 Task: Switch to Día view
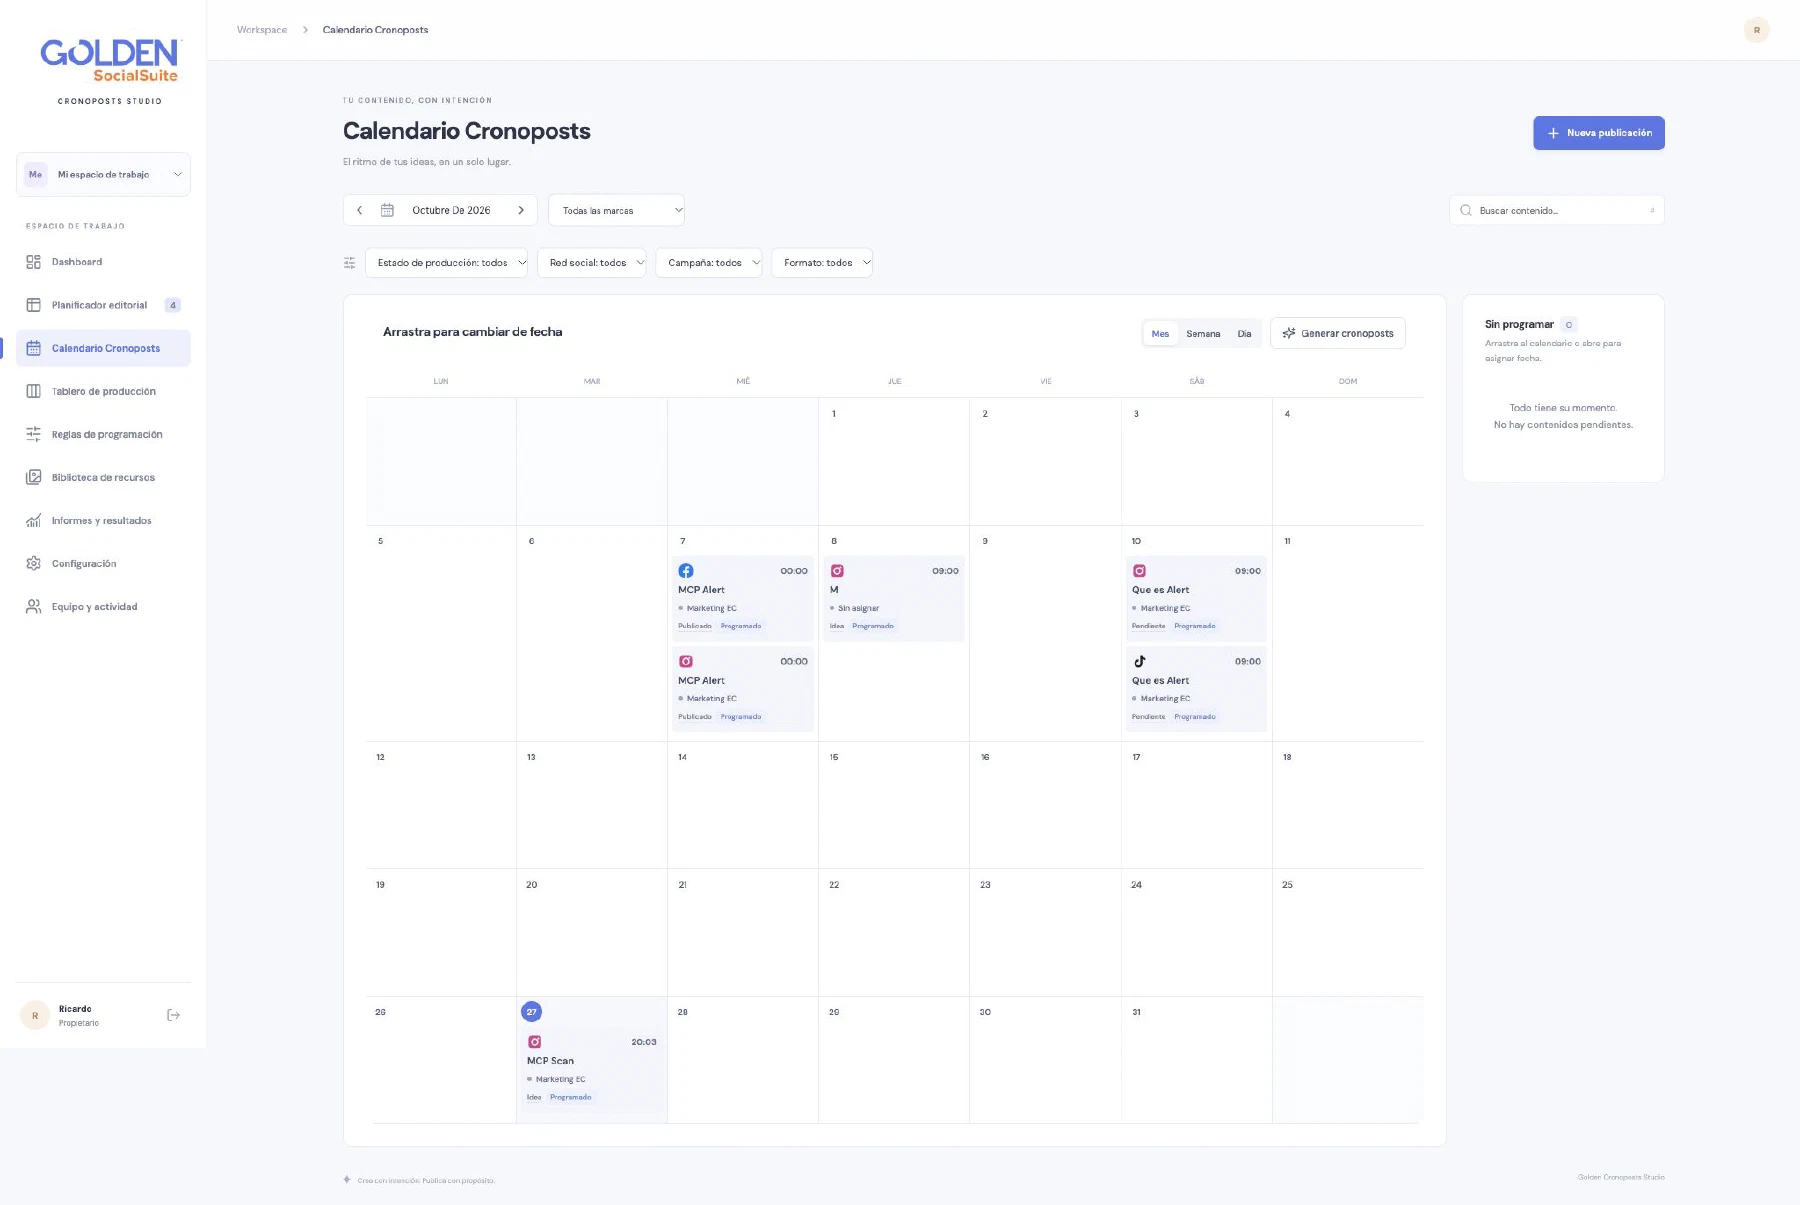pyautogui.click(x=1244, y=334)
